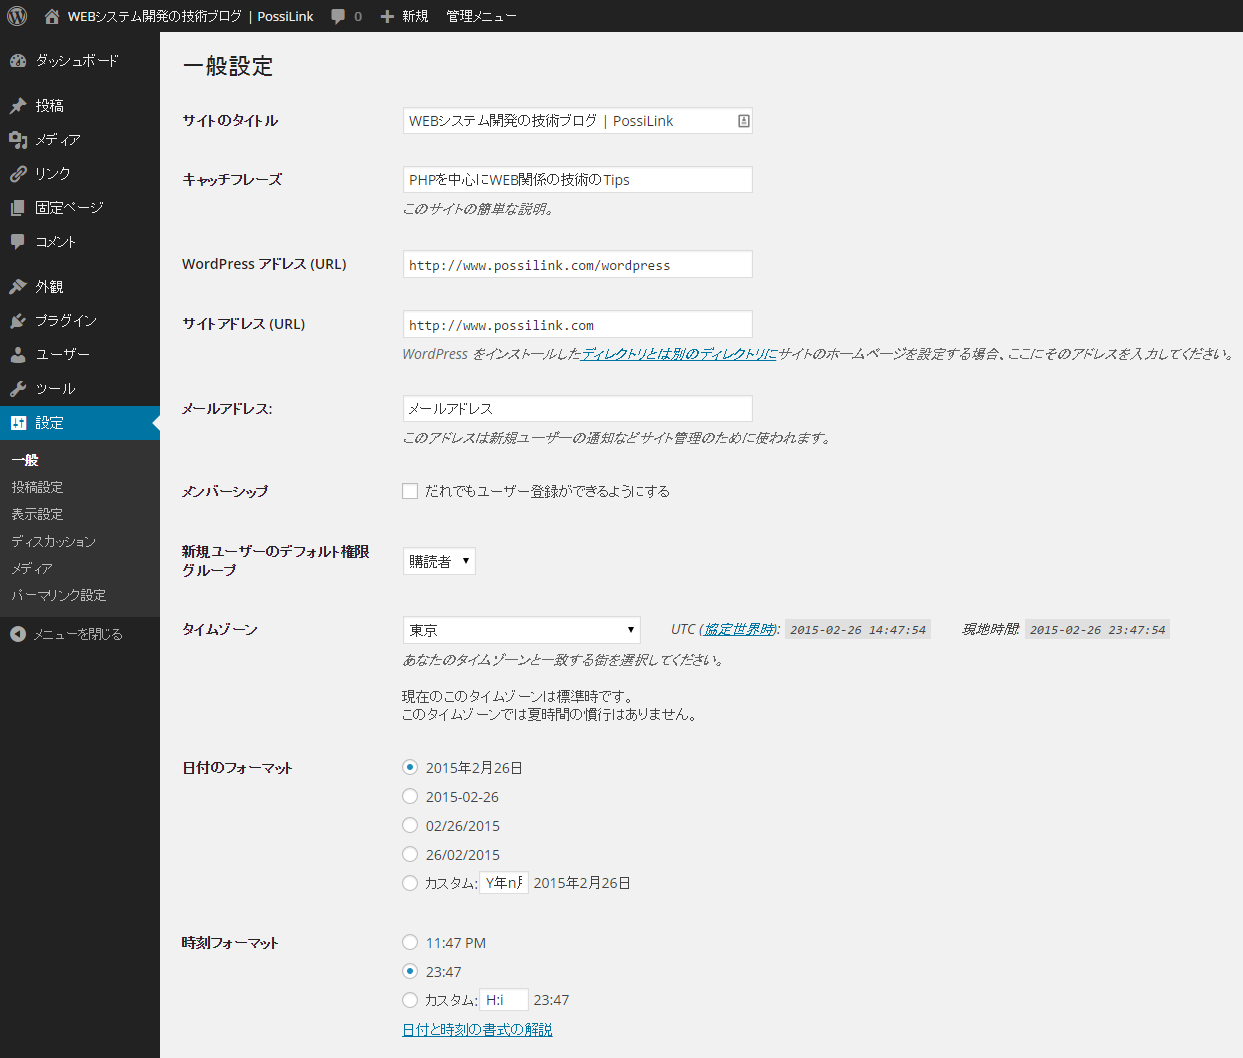Click the WordPress logo icon

tap(17, 16)
